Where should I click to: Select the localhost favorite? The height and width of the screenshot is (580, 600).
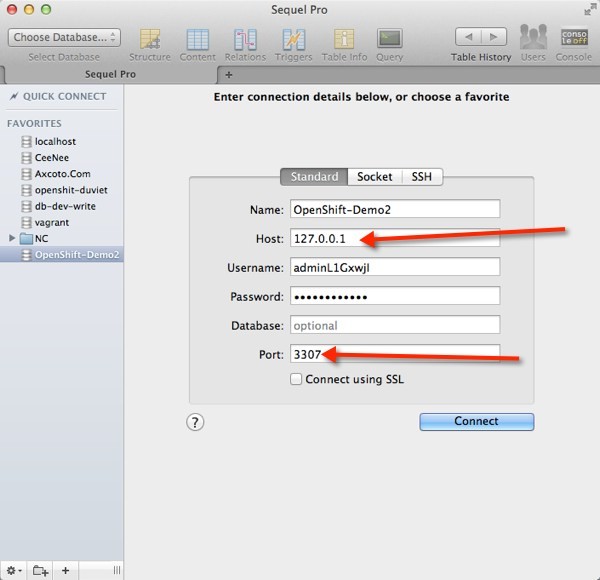(x=62, y=142)
